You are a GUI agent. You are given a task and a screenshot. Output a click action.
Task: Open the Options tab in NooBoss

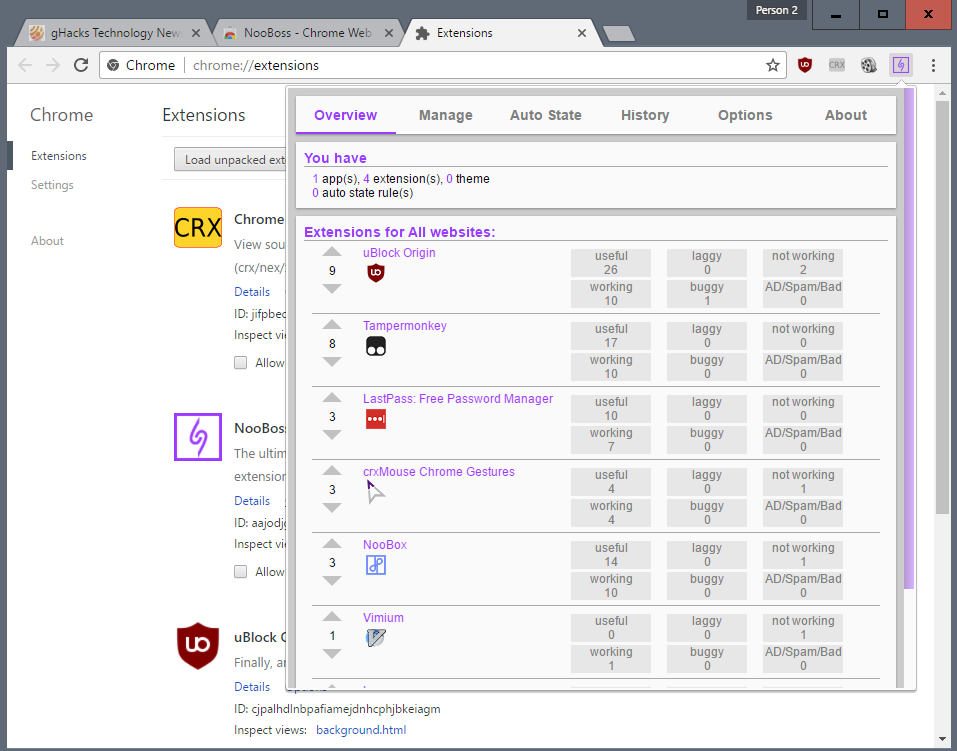745,115
